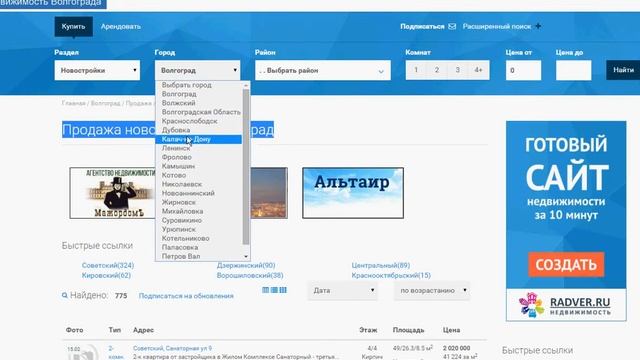Choose Ленинск in city list
The width and height of the screenshot is (640, 360).
point(199,148)
